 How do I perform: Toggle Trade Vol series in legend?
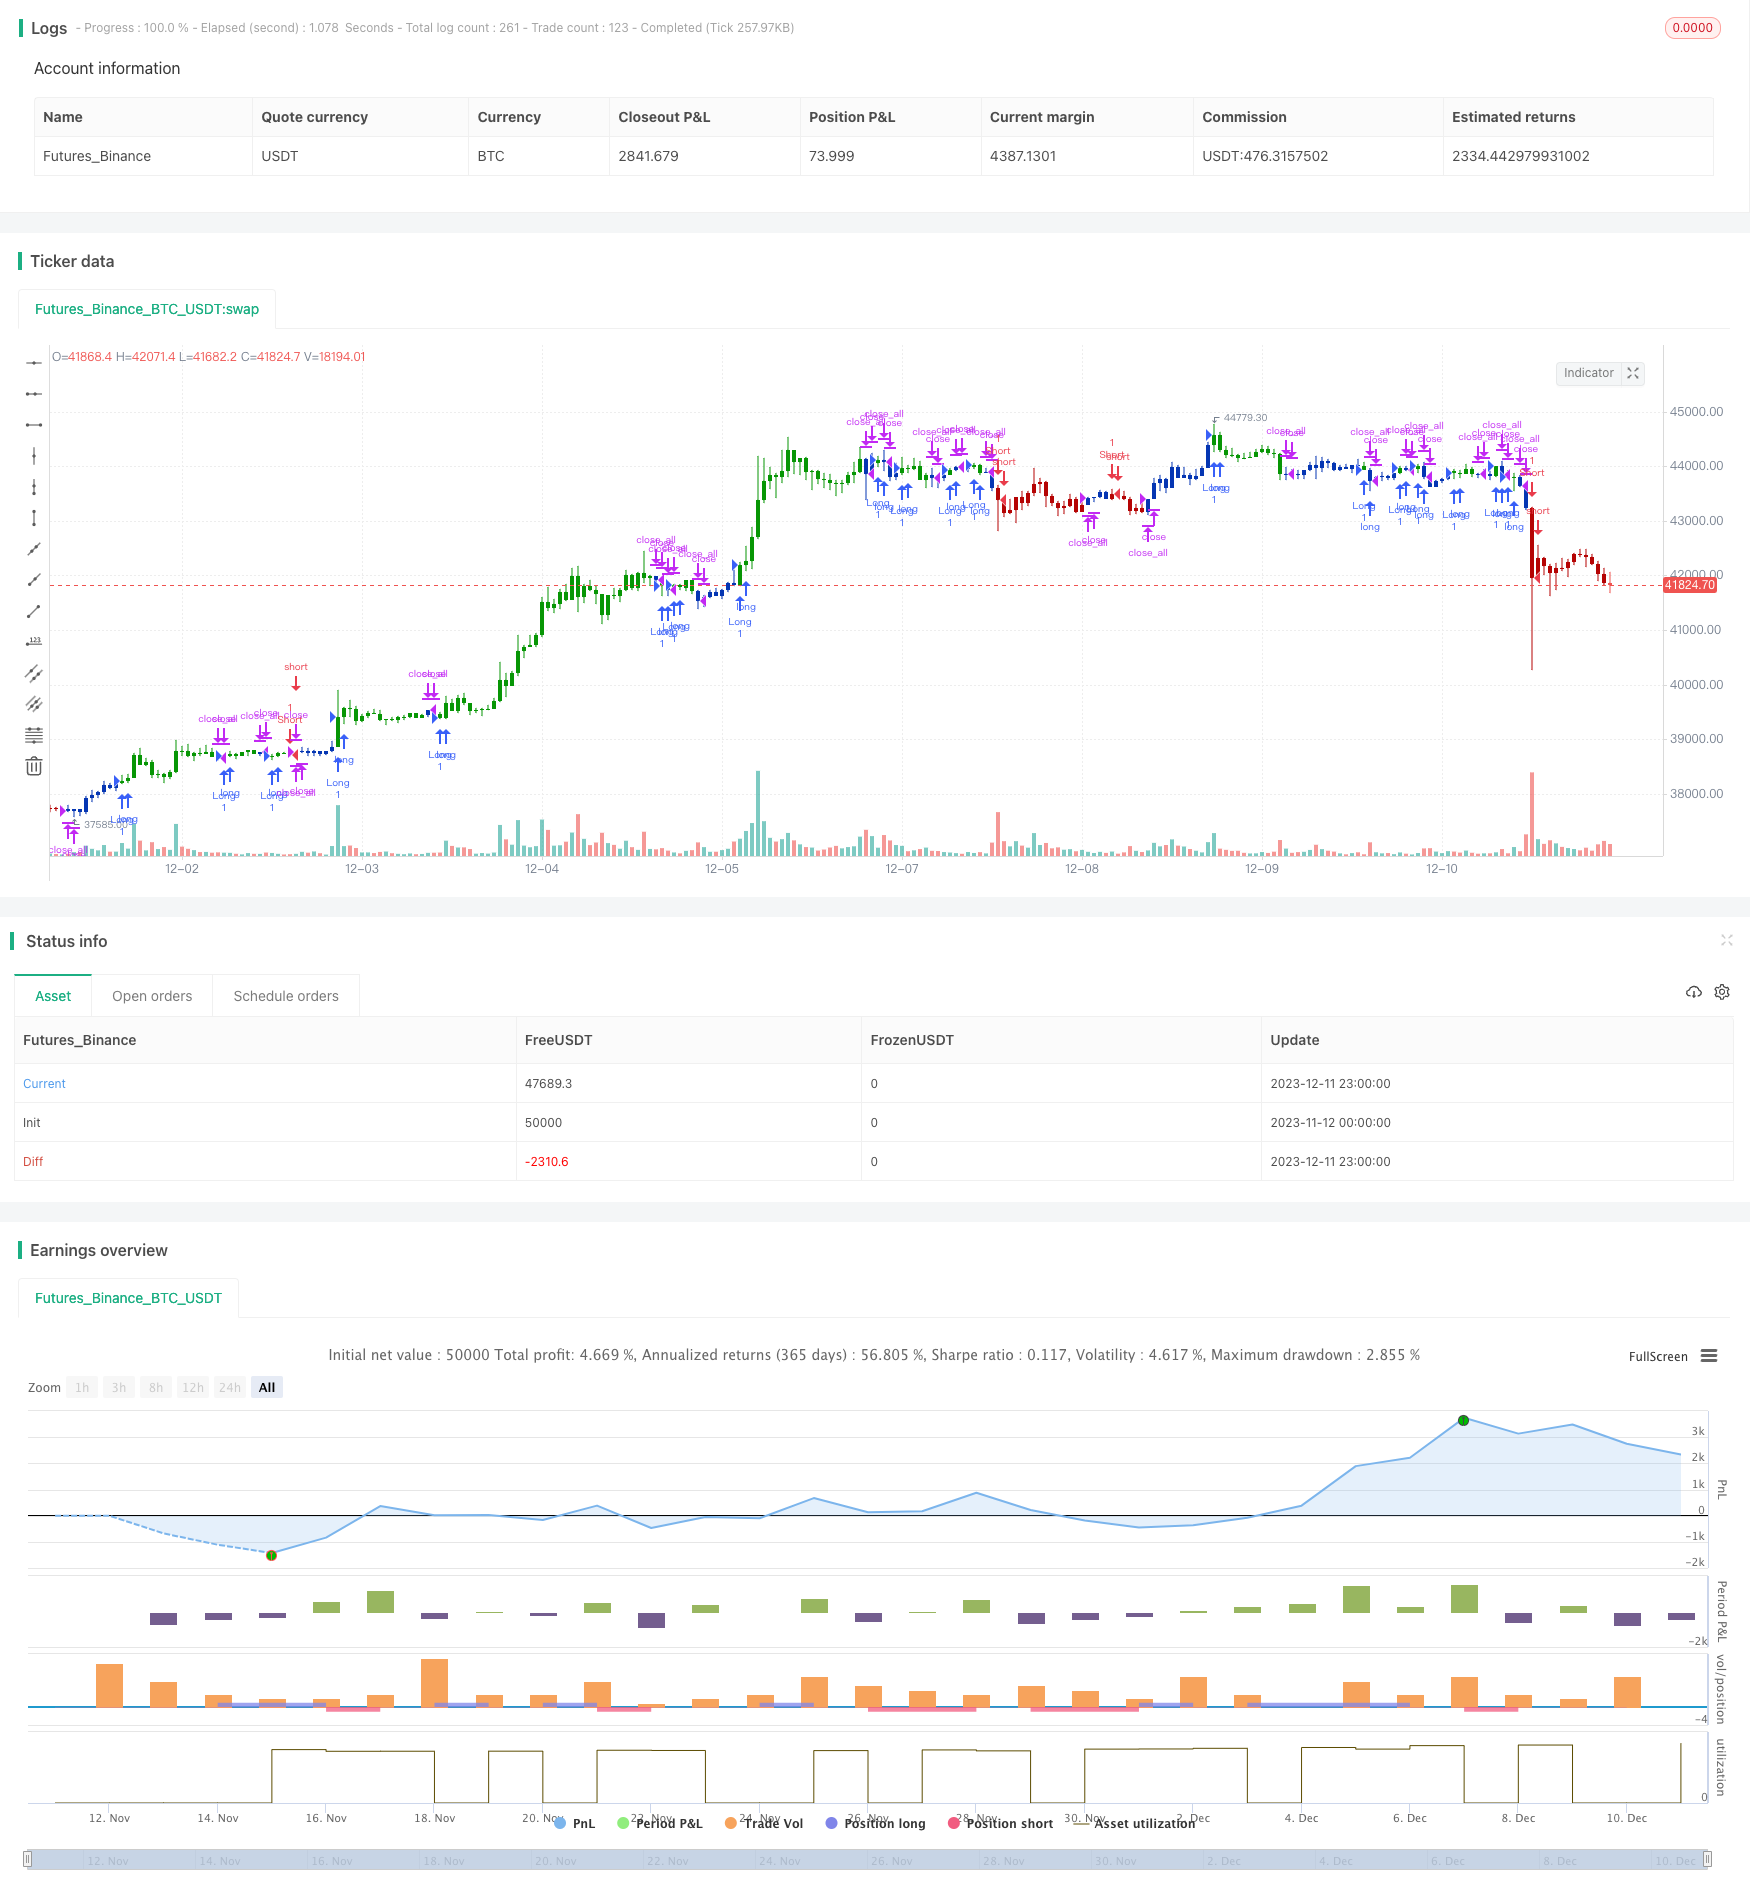coord(764,1823)
